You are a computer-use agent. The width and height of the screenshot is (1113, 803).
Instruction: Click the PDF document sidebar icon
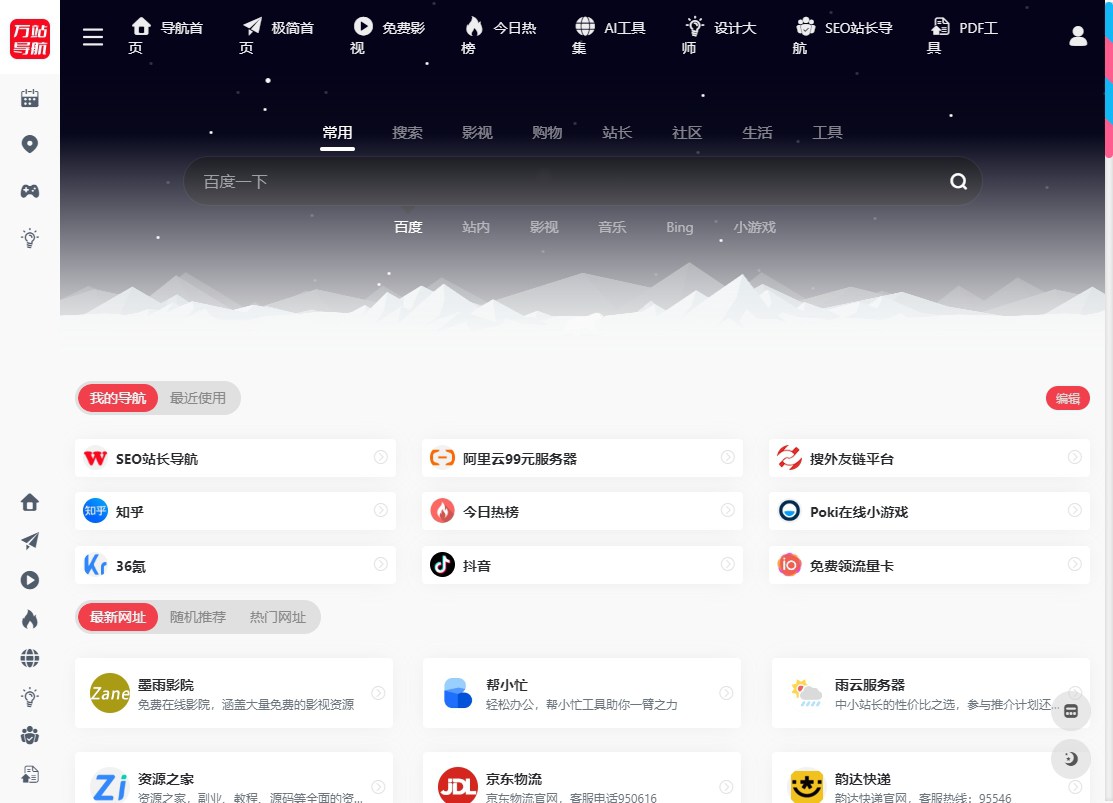coord(30,775)
